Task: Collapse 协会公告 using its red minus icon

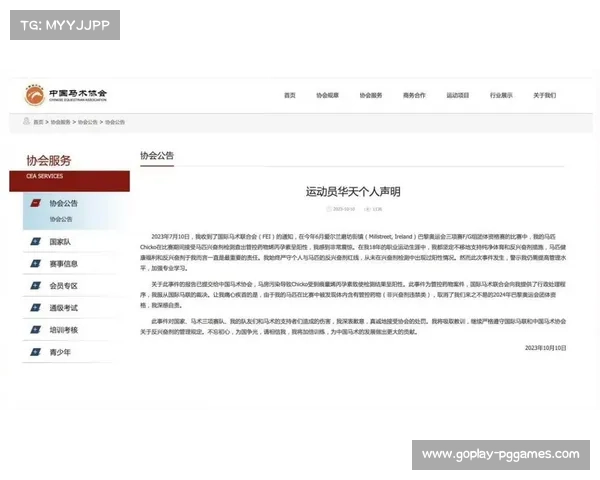Action: [36, 203]
